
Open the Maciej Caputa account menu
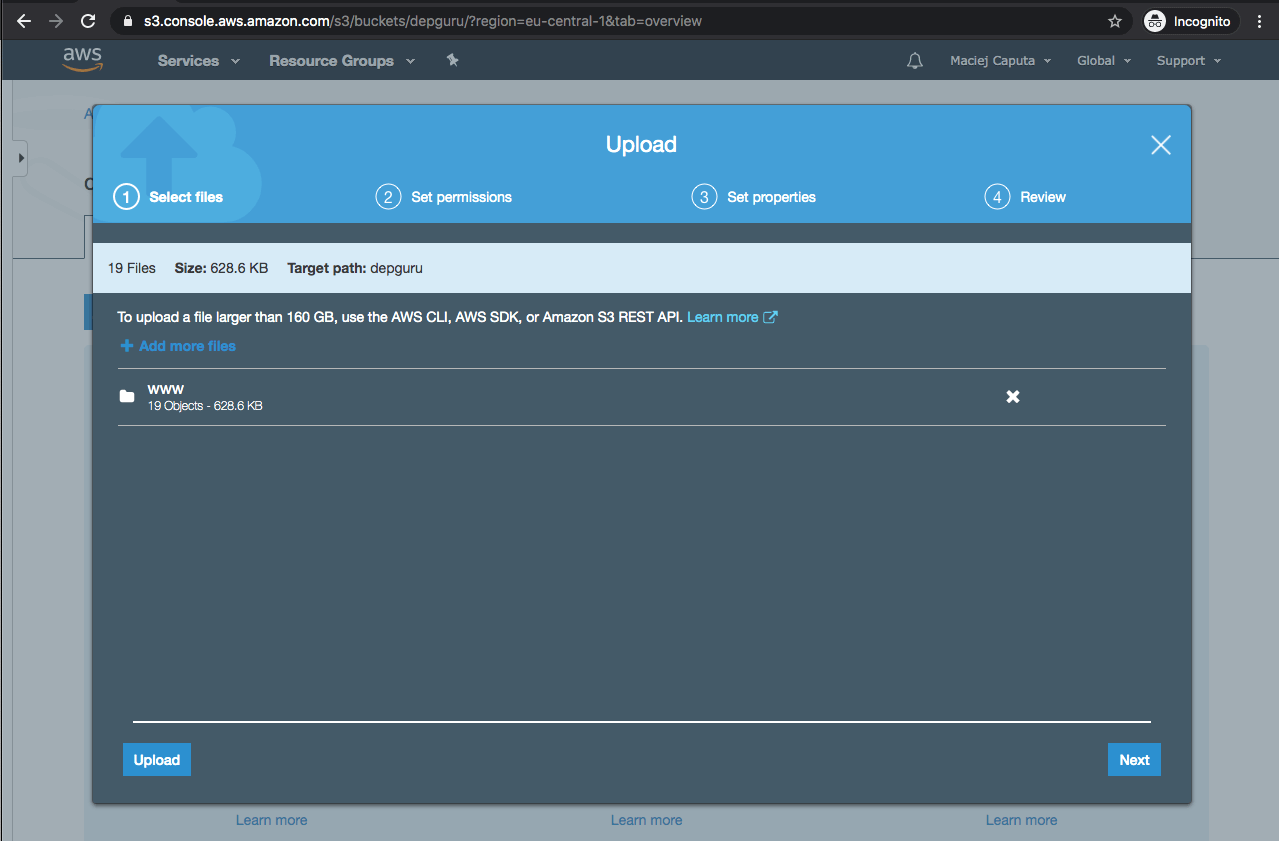click(1000, 61)
